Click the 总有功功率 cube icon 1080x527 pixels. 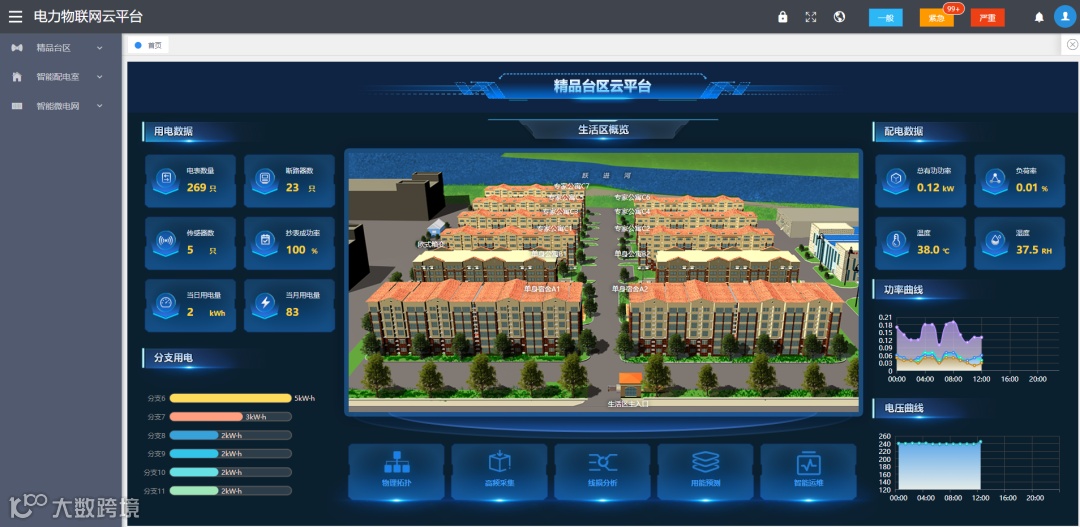point(895,180)
